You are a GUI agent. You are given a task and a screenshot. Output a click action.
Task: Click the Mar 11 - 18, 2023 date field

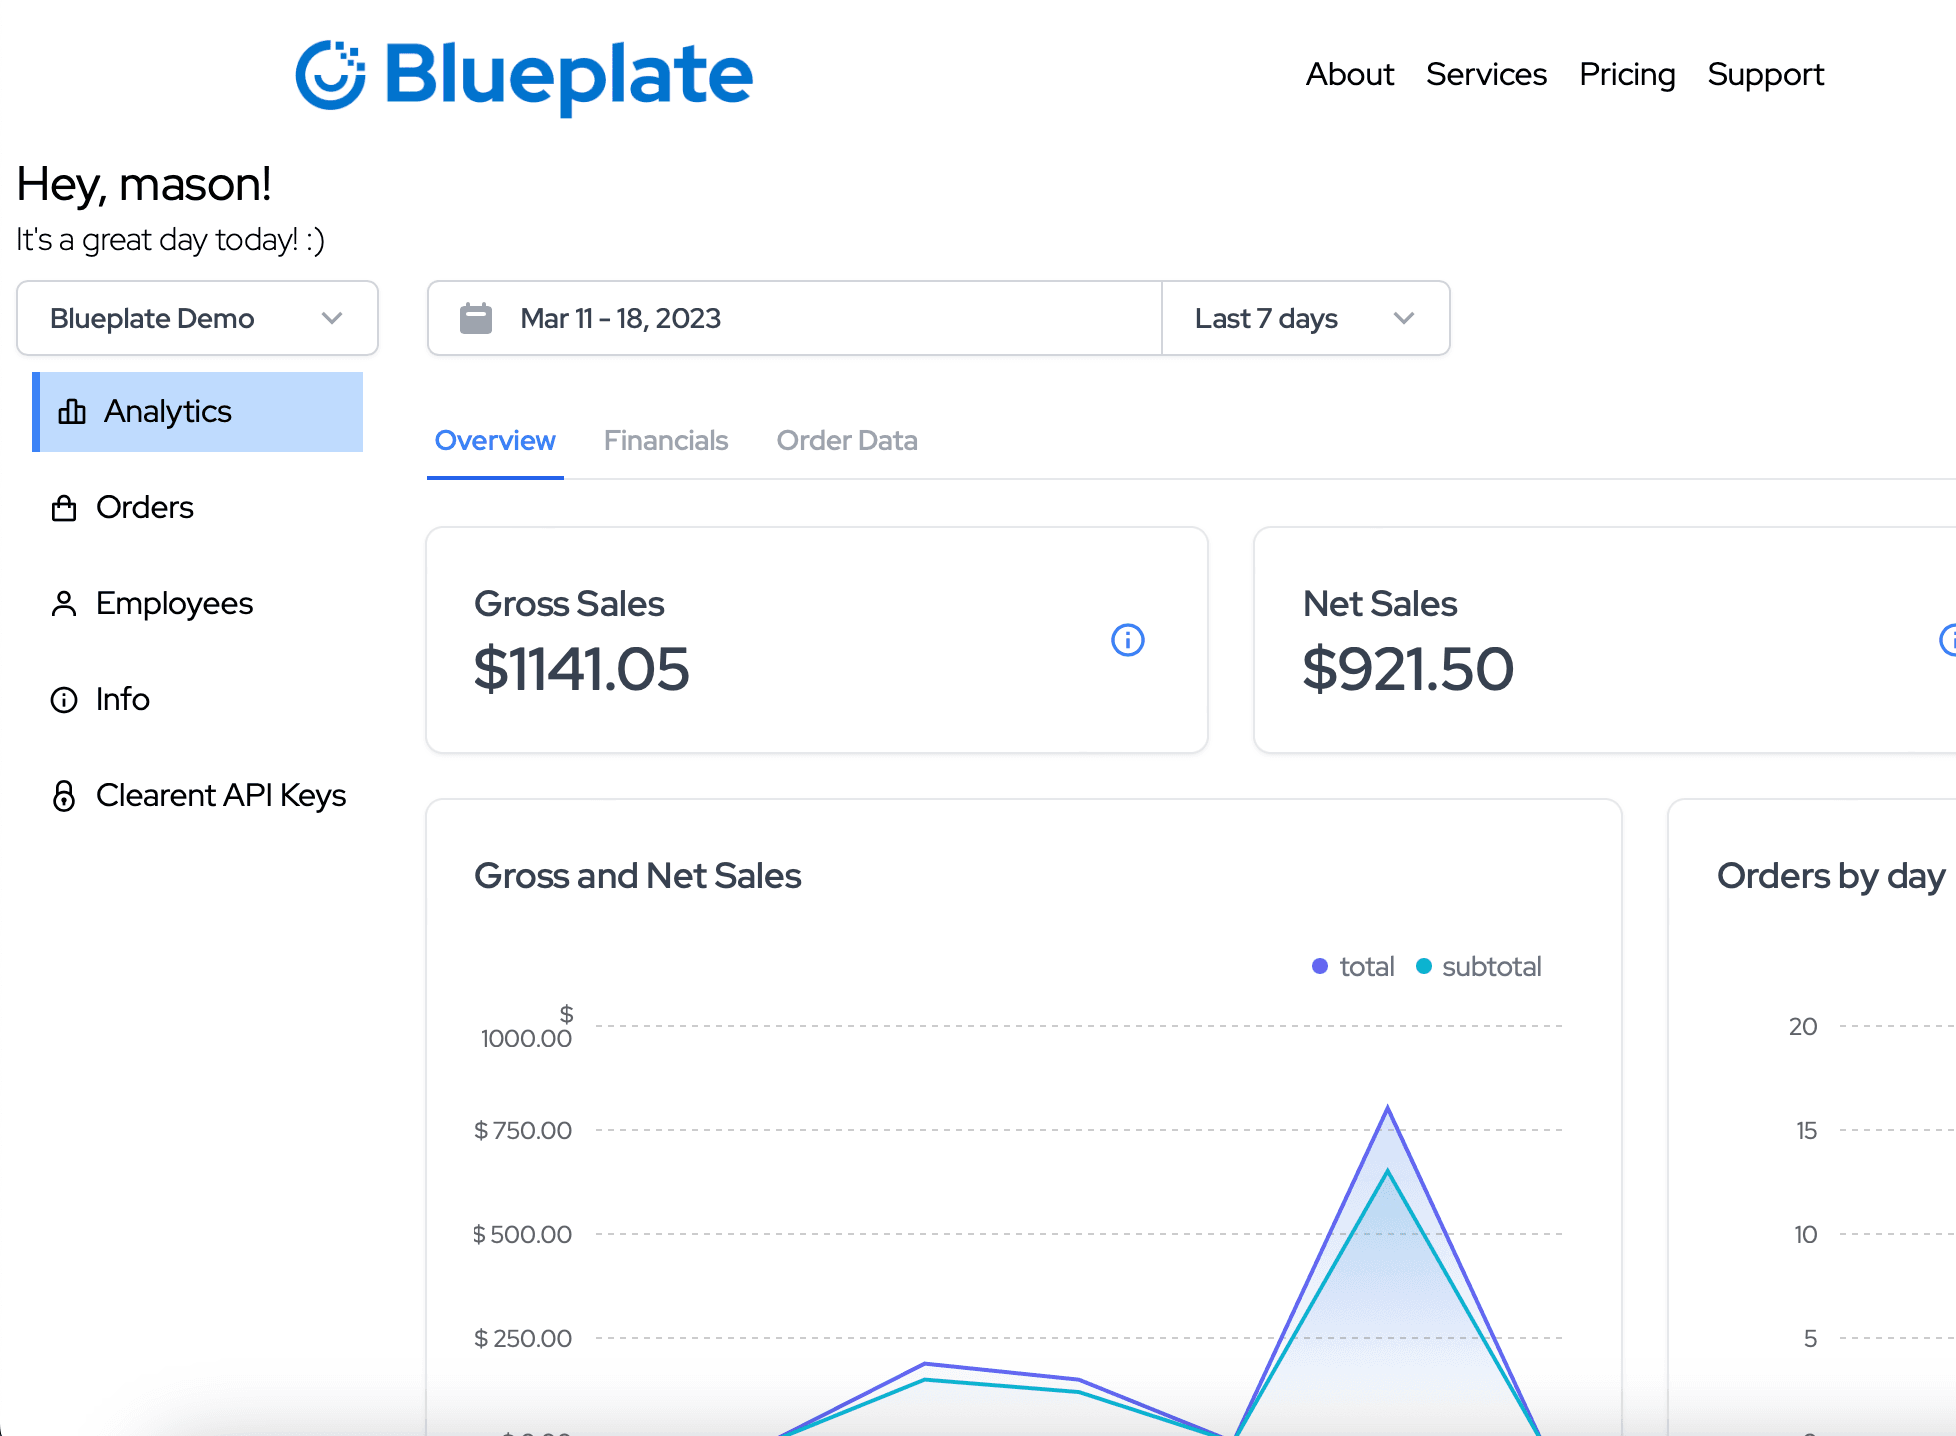[x=795, y=318]
